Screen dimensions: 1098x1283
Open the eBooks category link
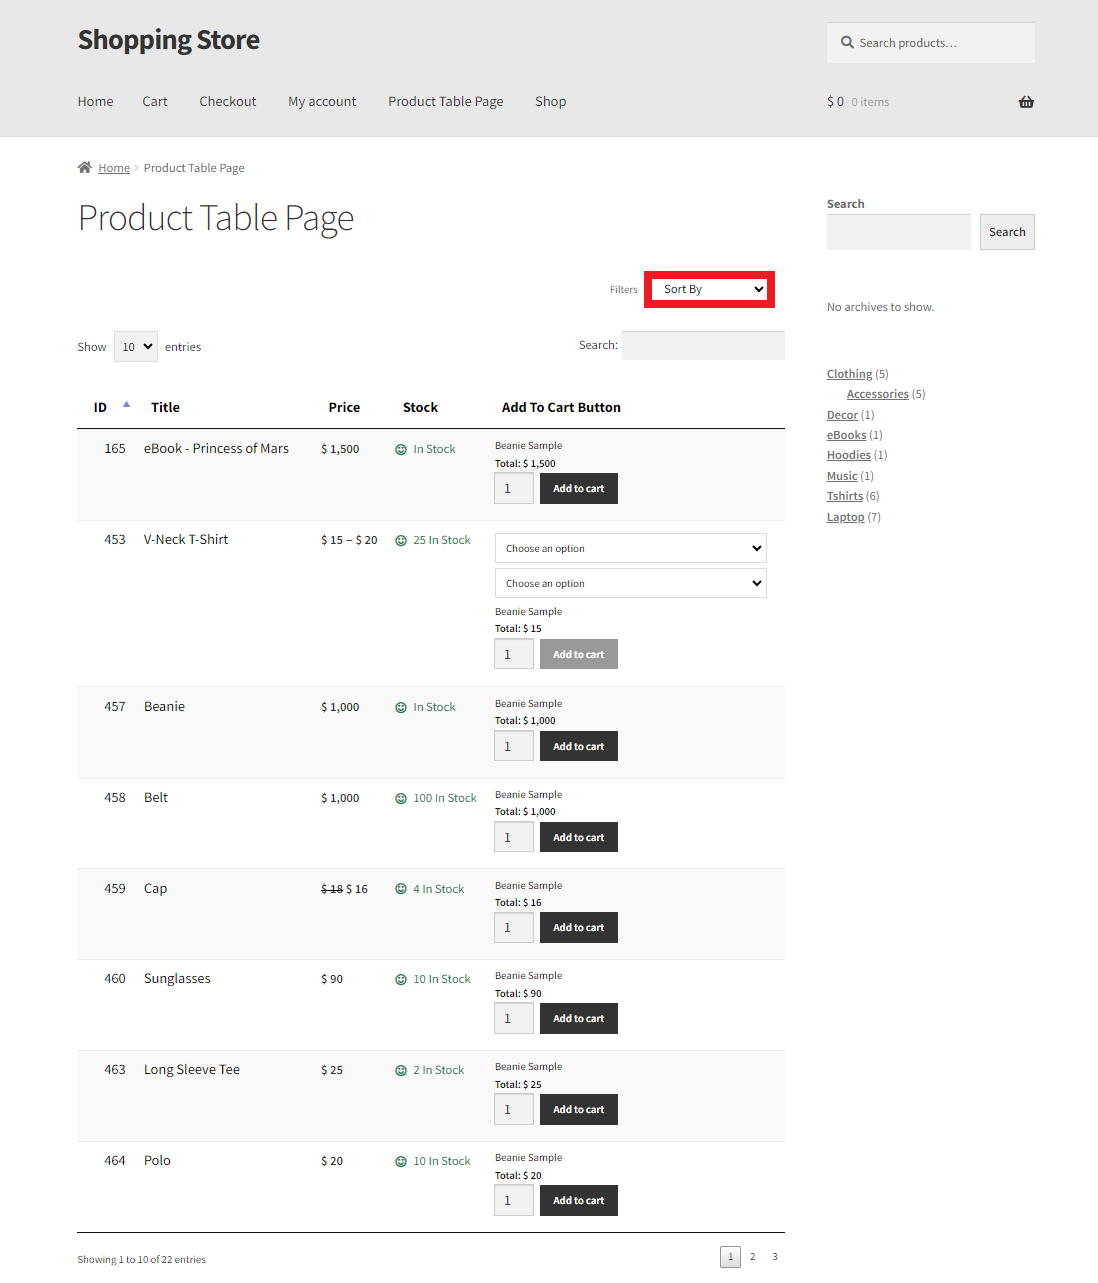point(846,435)
